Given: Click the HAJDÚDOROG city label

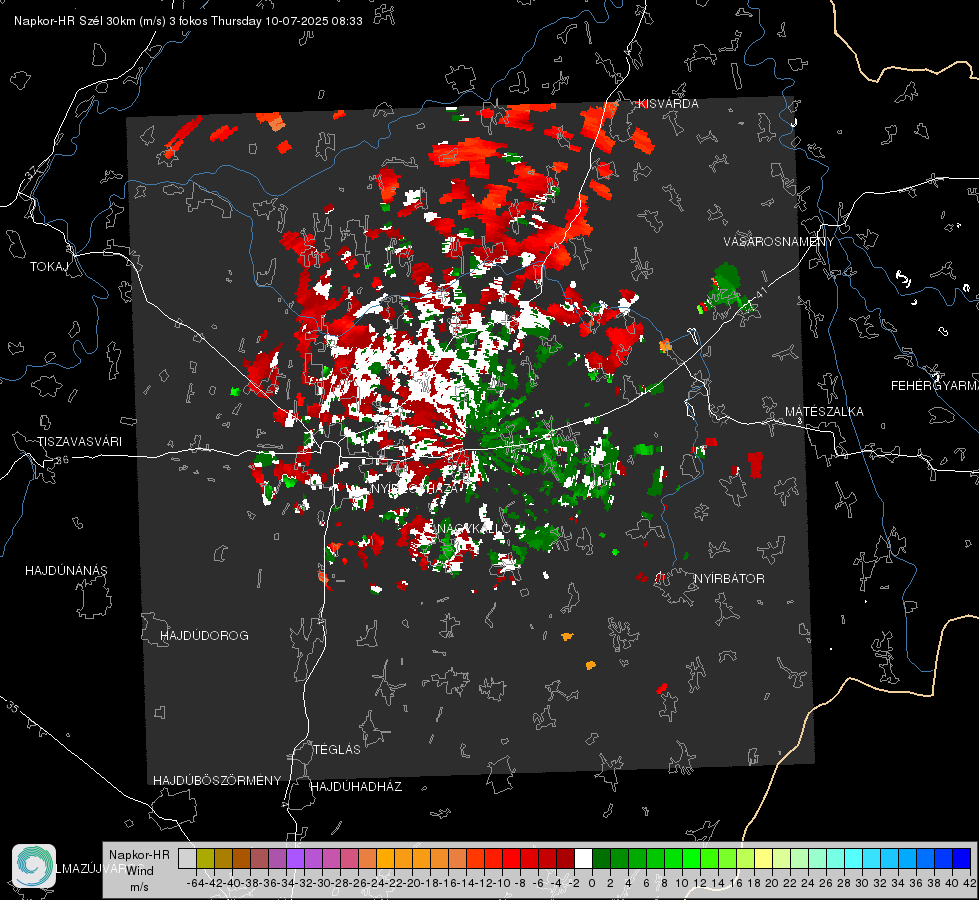Looking at the screenshot, I should (204, 635).
